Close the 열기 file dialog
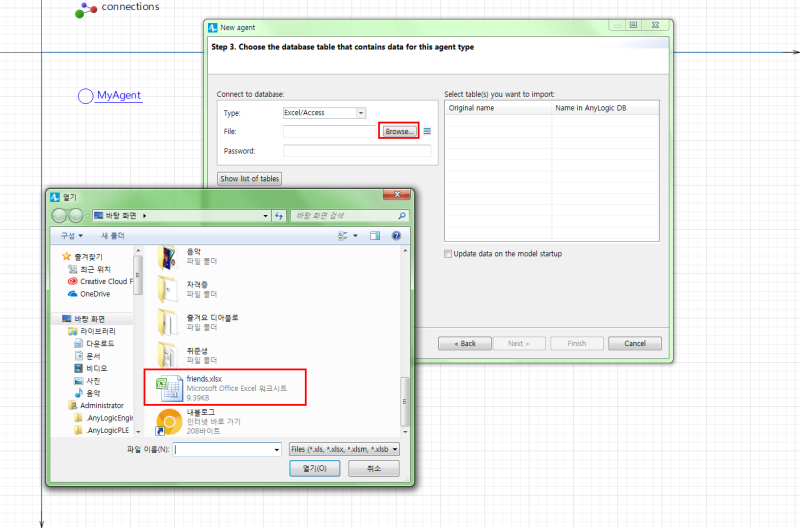The image size is (800, 528). [x=397, y=194]
